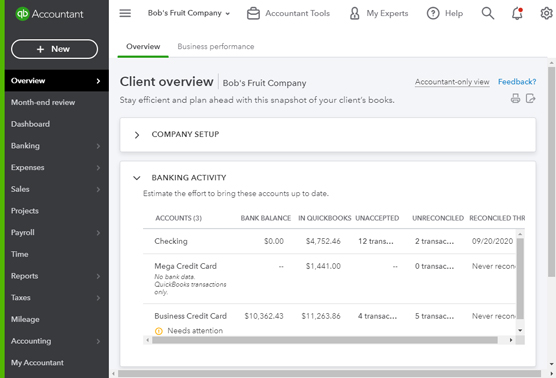Screen dimensions: 556x378
Task: Click banking table scroll-down arrow
Action: 520,330
